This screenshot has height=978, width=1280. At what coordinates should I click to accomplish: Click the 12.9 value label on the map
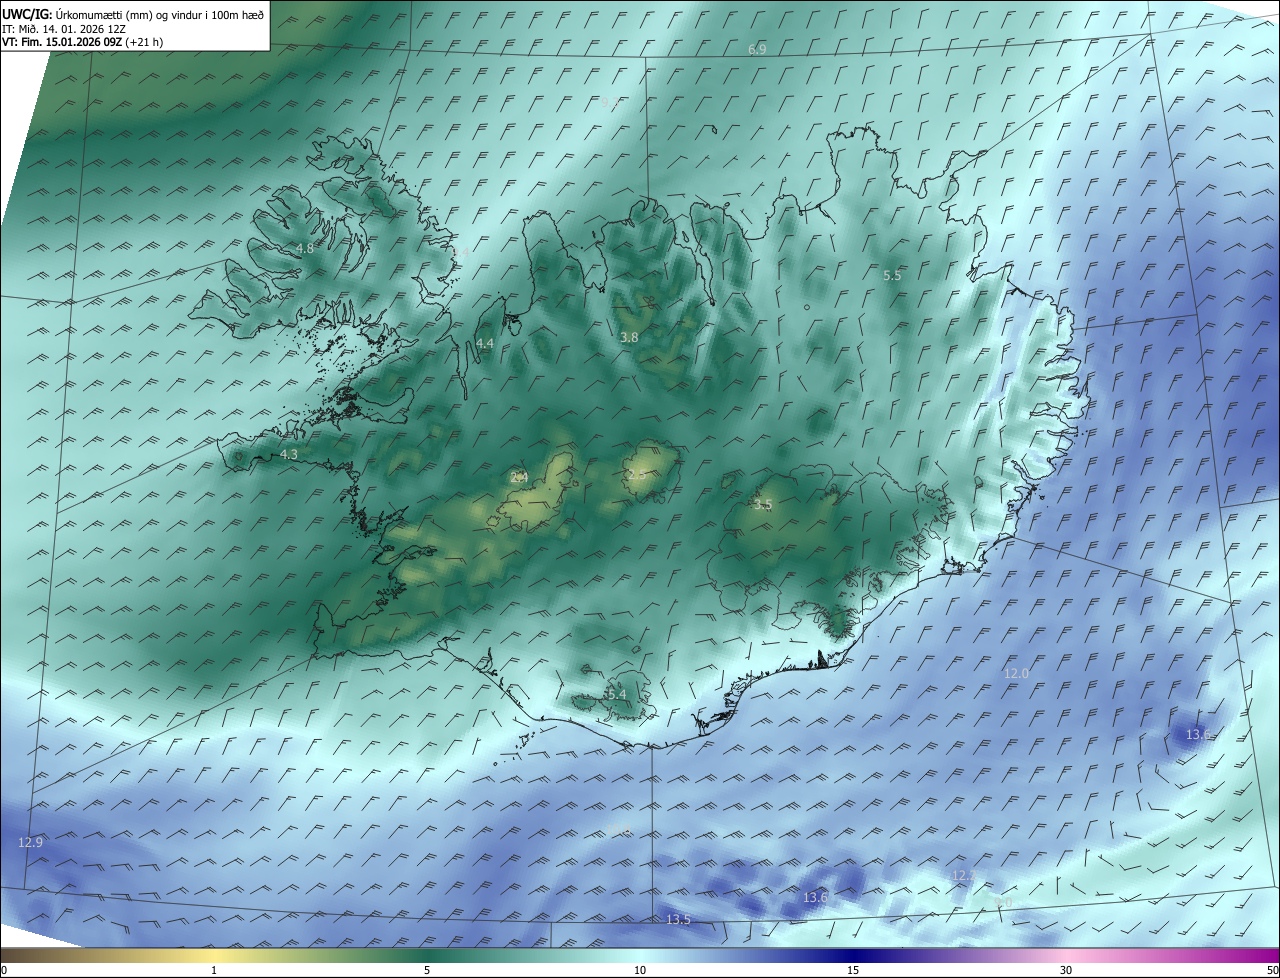[31, 843]
